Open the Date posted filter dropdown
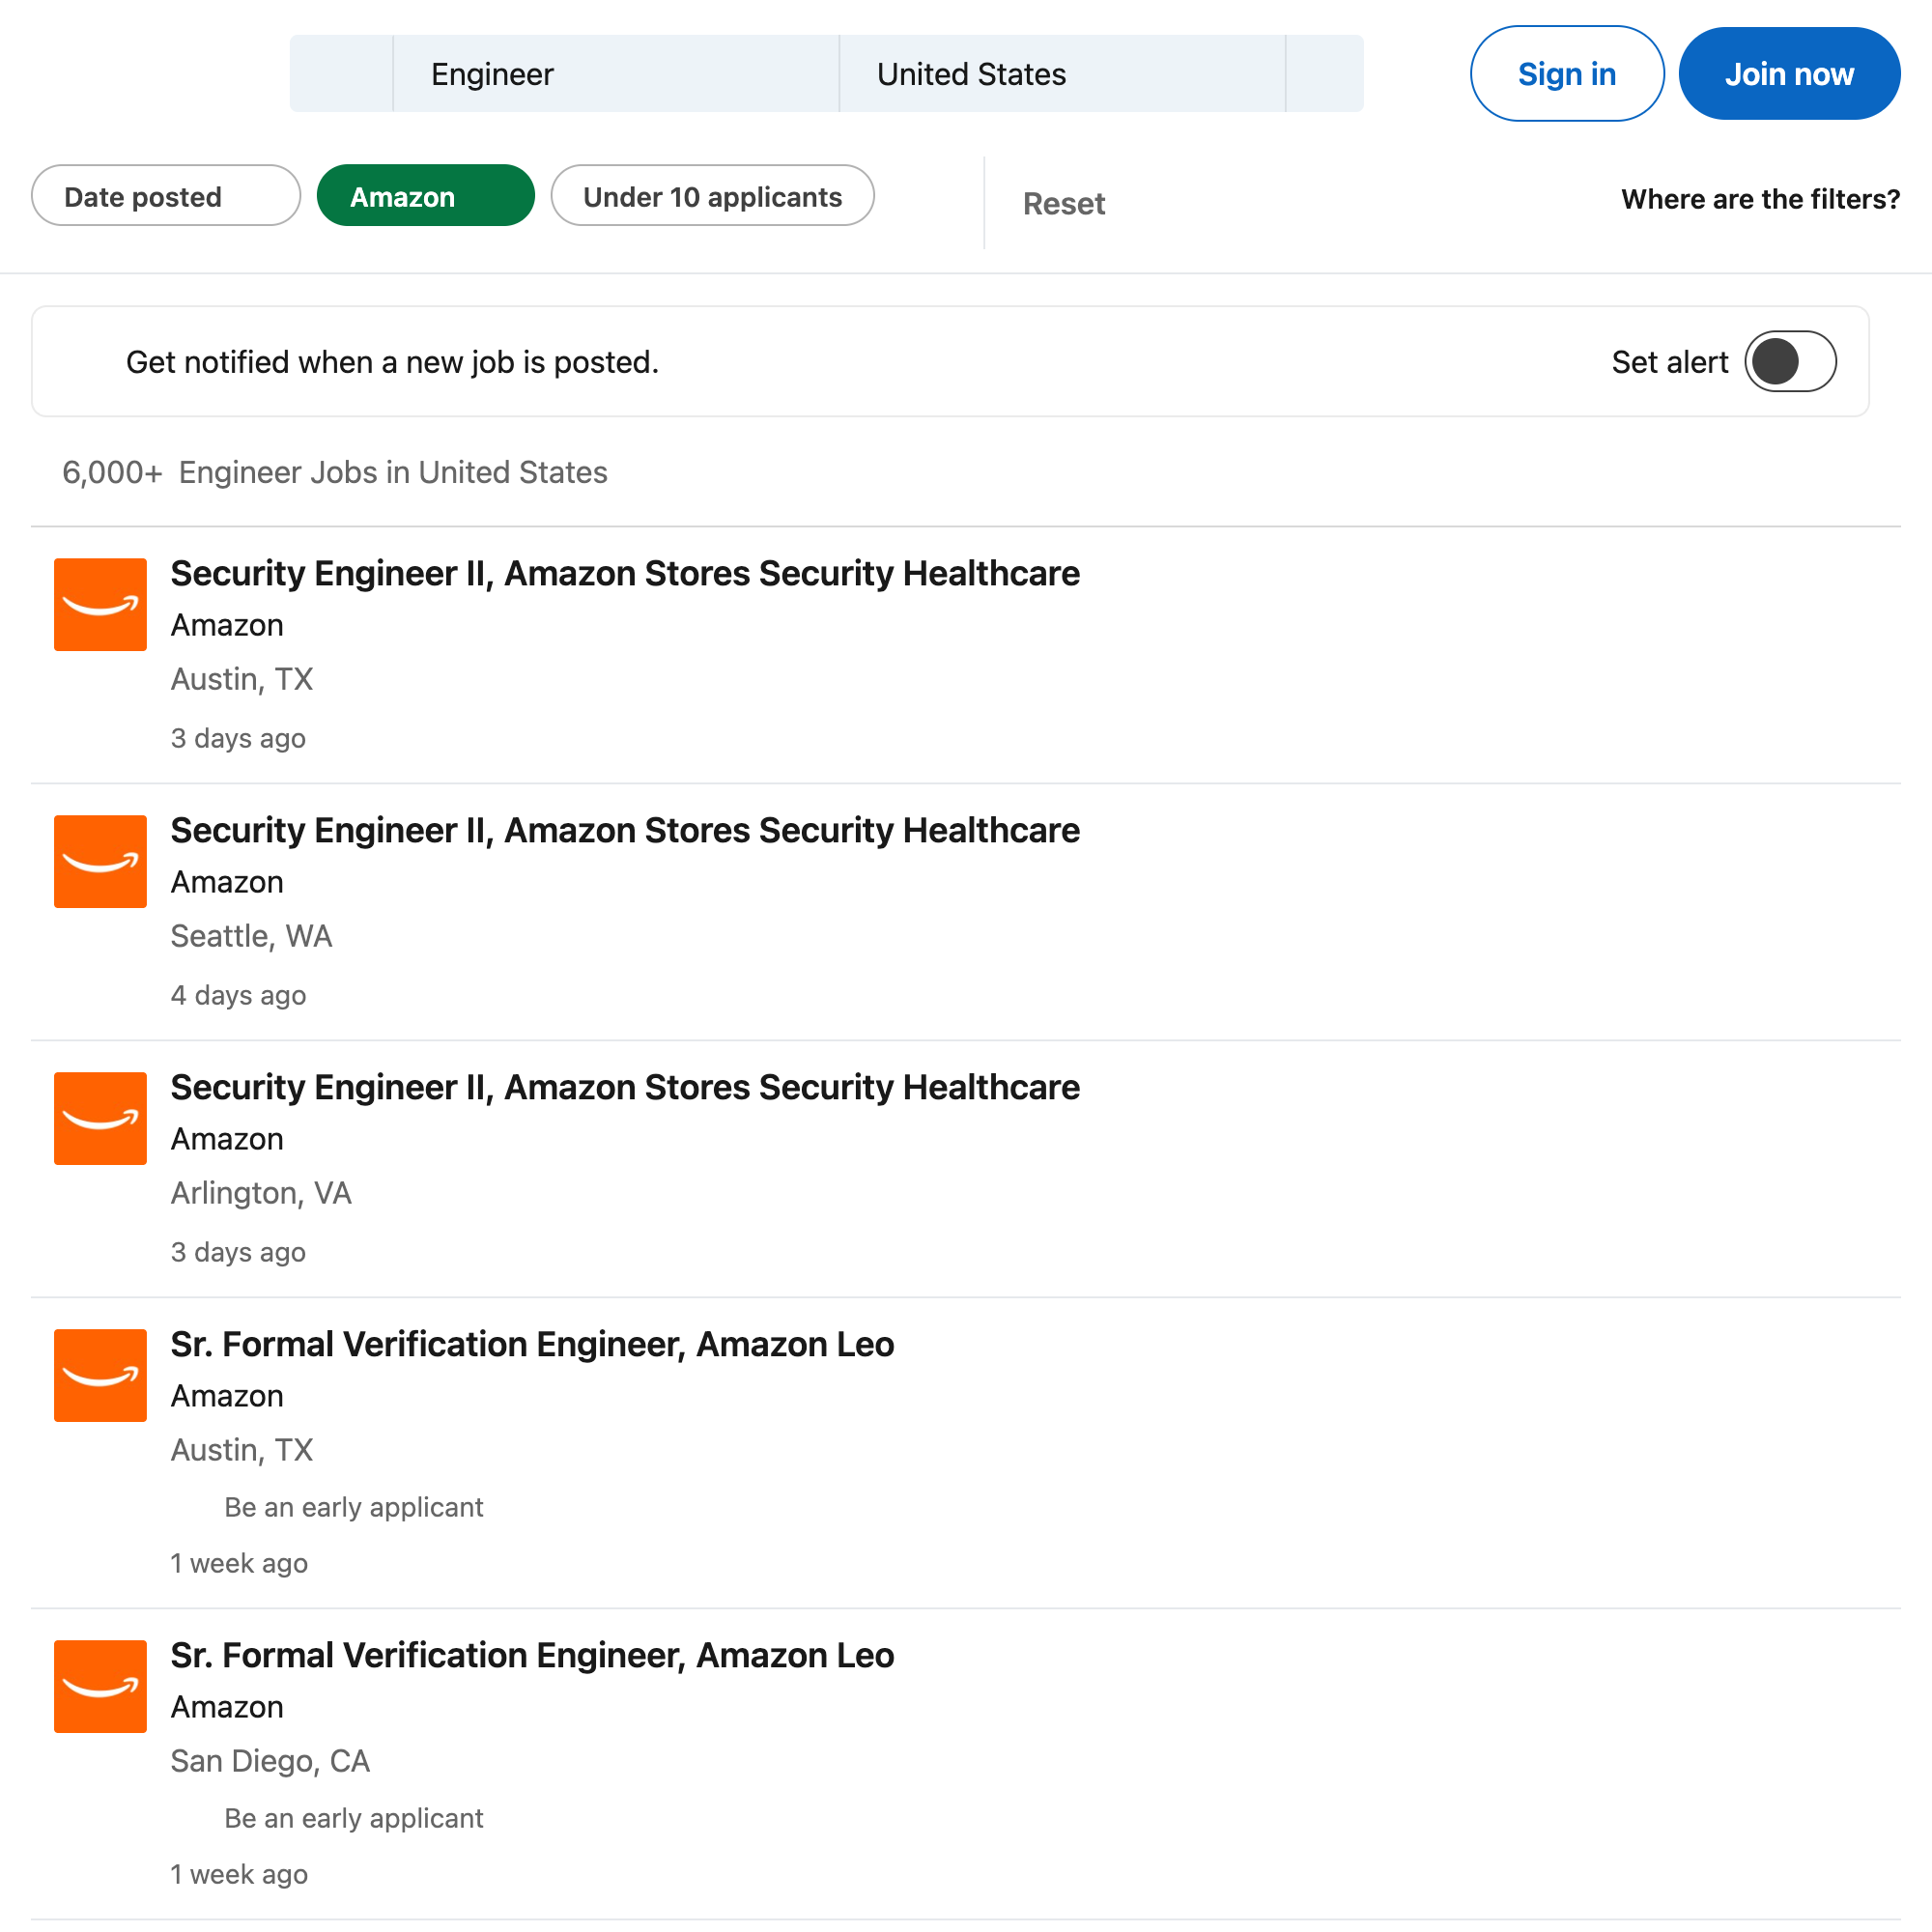This screenshot has width=1932, height=1932. [x=166, y=196]
